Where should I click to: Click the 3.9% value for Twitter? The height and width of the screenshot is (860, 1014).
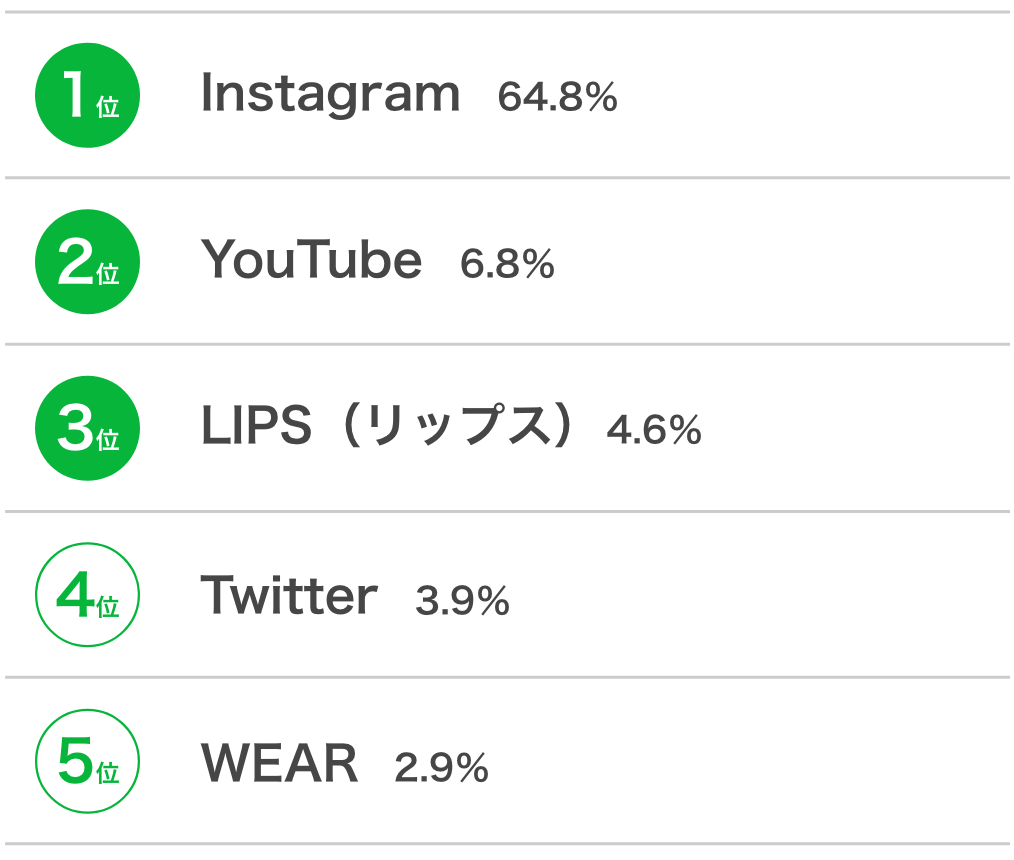tap(462, 600)
